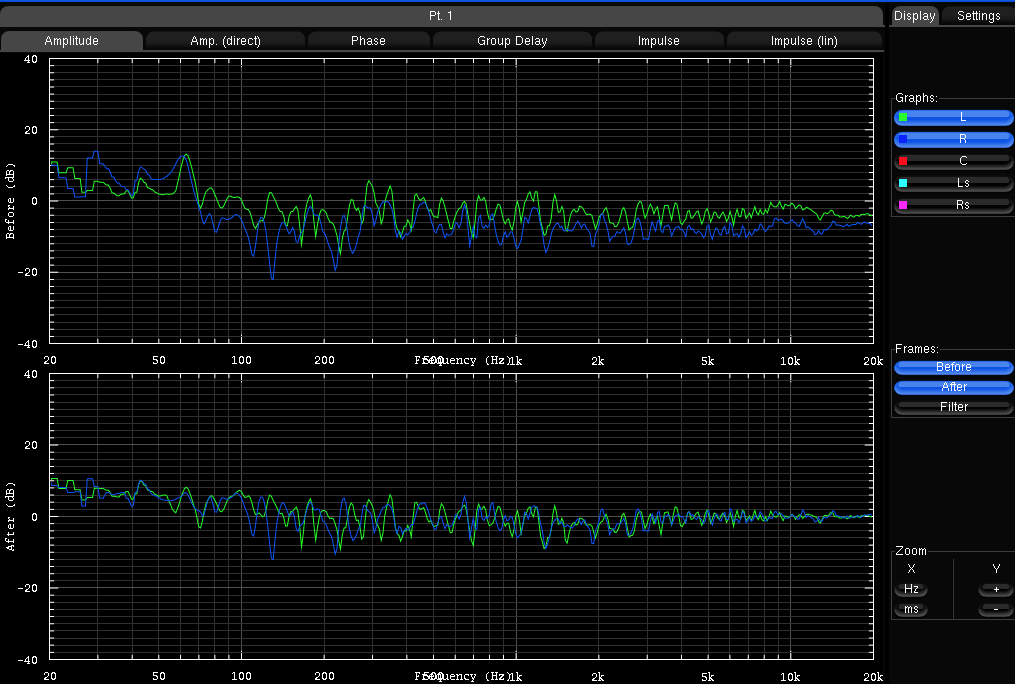1015x684 pixels.
Task: Switch to the Phase tab
Action: tap(368, 41)
